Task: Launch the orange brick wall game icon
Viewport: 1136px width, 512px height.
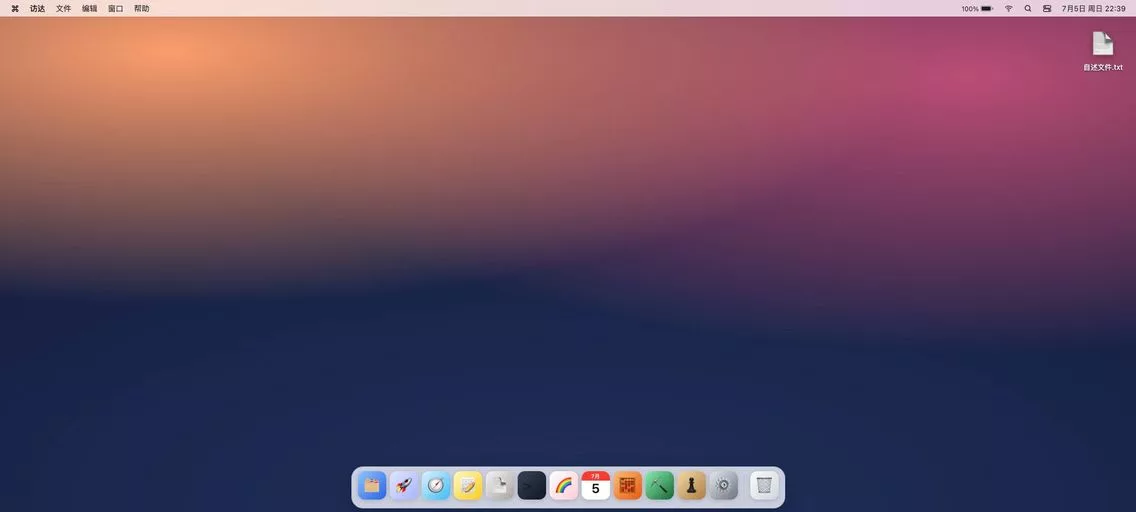Action: coord(627,485)
